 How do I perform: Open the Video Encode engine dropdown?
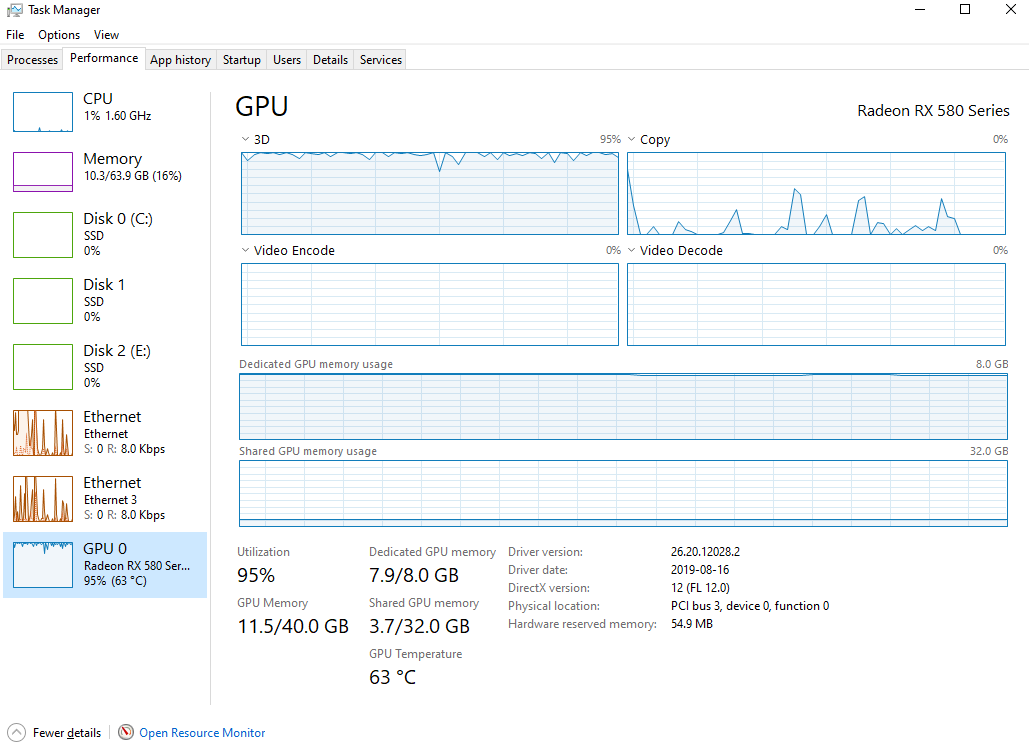[x=245, y=250]
